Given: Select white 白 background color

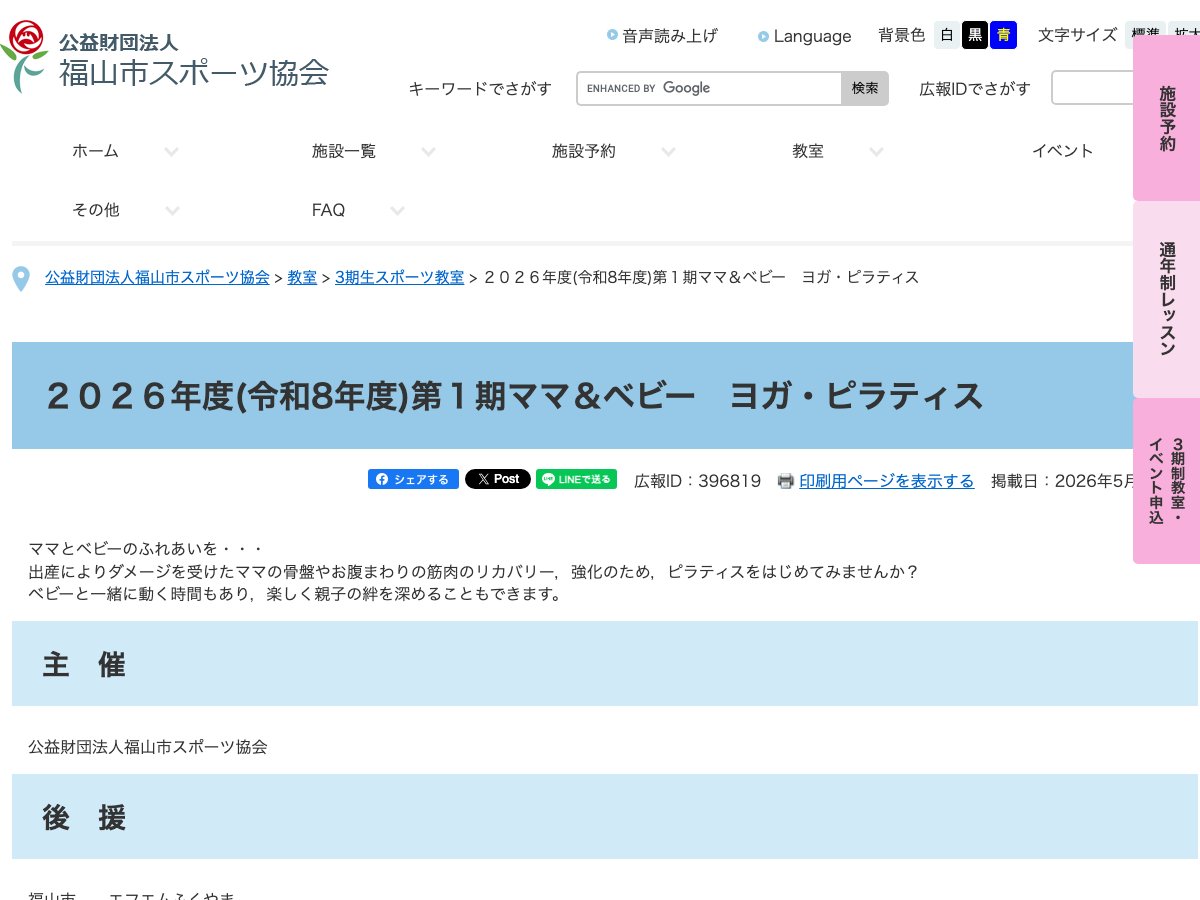Looking at the screenshot, I should 947,35.
